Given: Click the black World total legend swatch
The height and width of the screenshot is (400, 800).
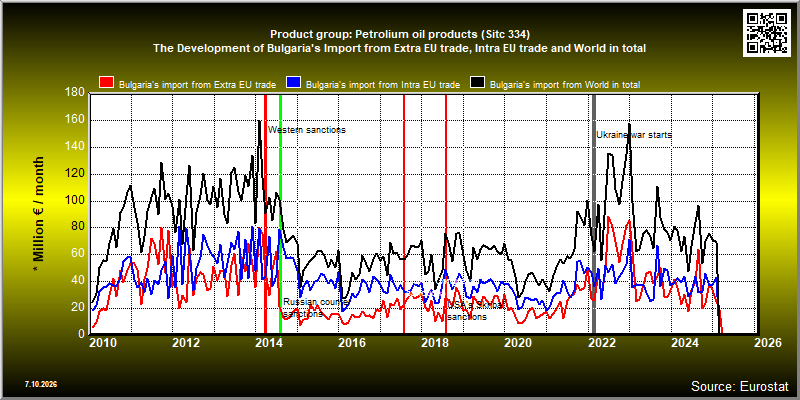Looking at the screenshot, I should tap(477, 82).
